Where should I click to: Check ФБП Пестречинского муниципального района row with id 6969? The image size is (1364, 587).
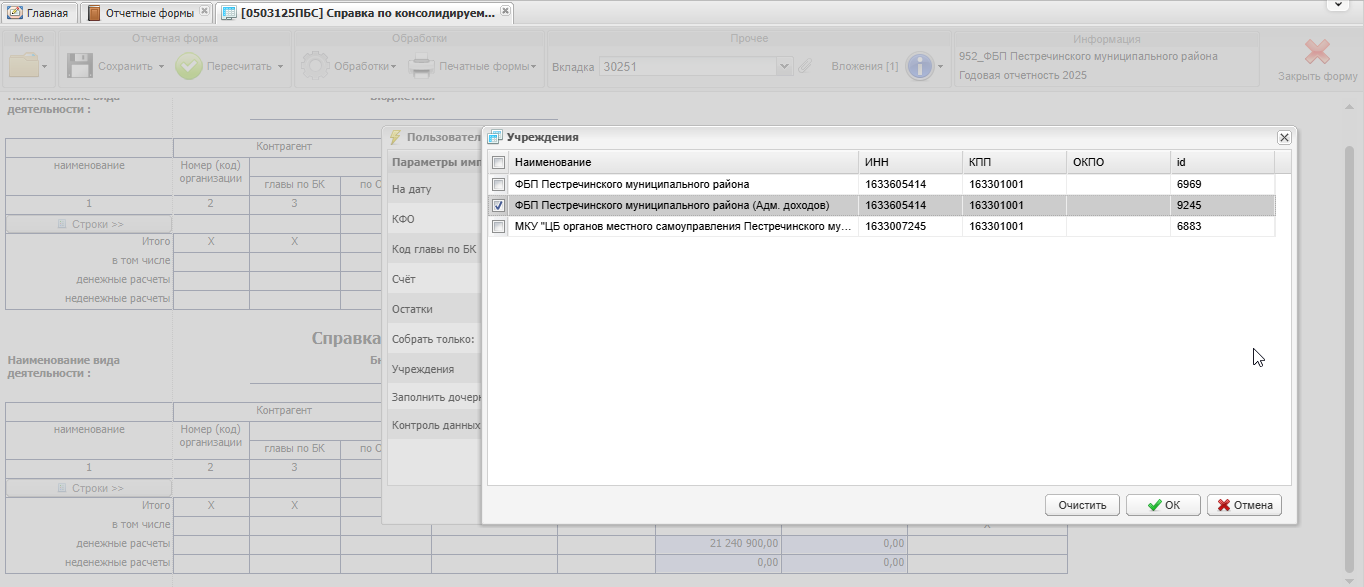[498, 184]
